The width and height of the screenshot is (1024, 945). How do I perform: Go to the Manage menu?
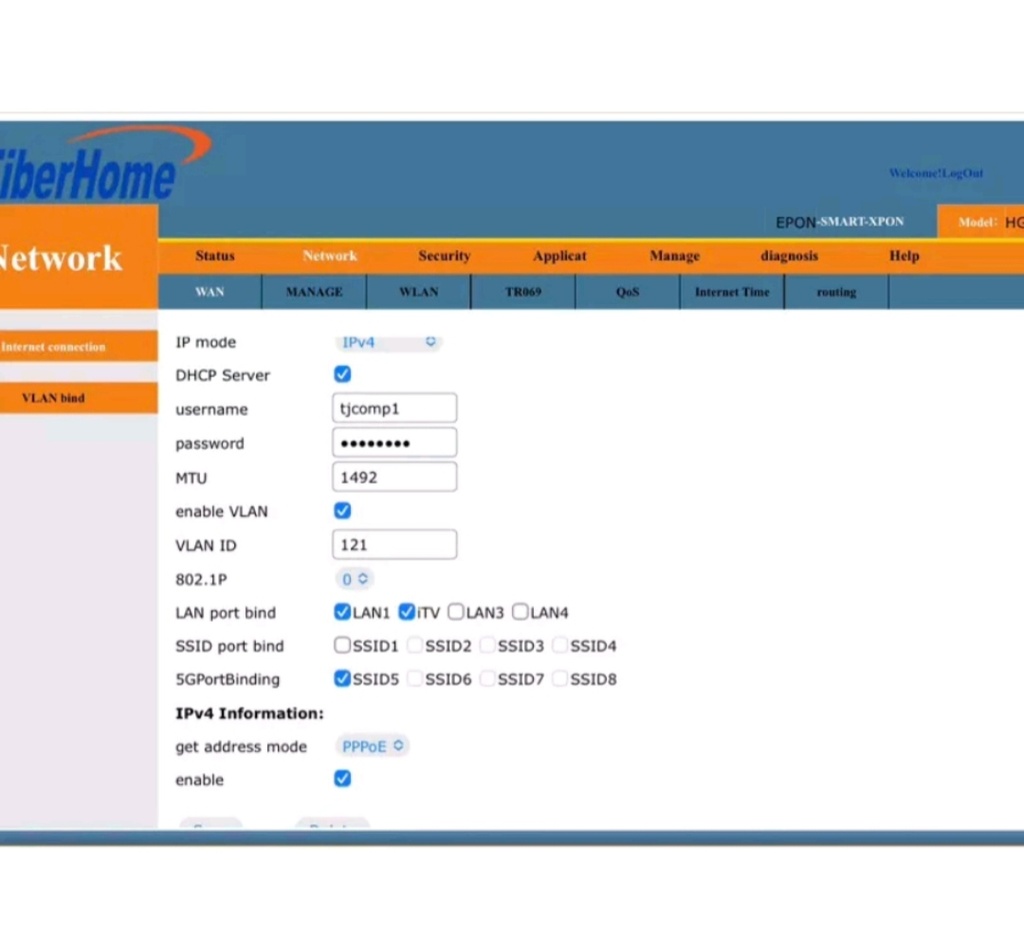click(675, 256)
